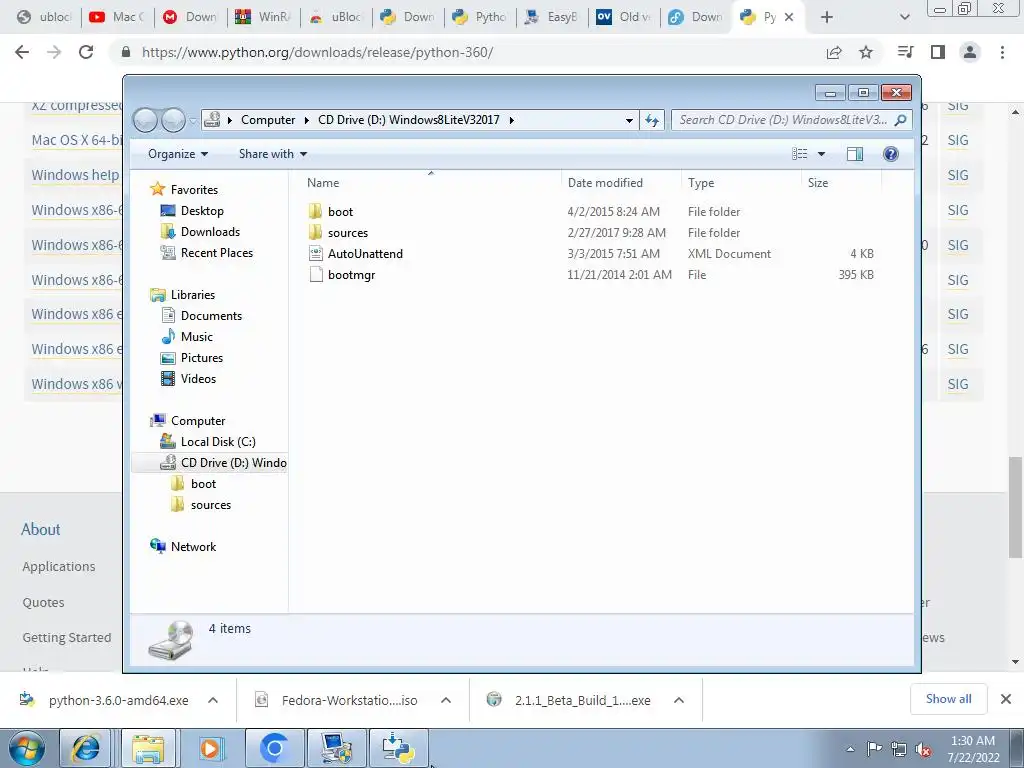Click Computer breadcrumb in address bar
The image size is (1024, 768).
coord(268,120)
